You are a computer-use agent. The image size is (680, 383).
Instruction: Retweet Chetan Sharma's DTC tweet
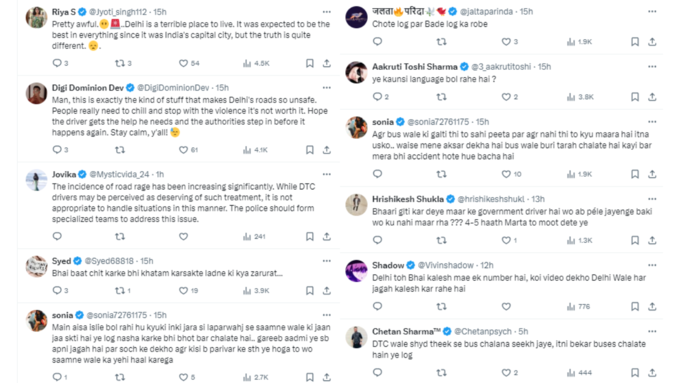441,372
